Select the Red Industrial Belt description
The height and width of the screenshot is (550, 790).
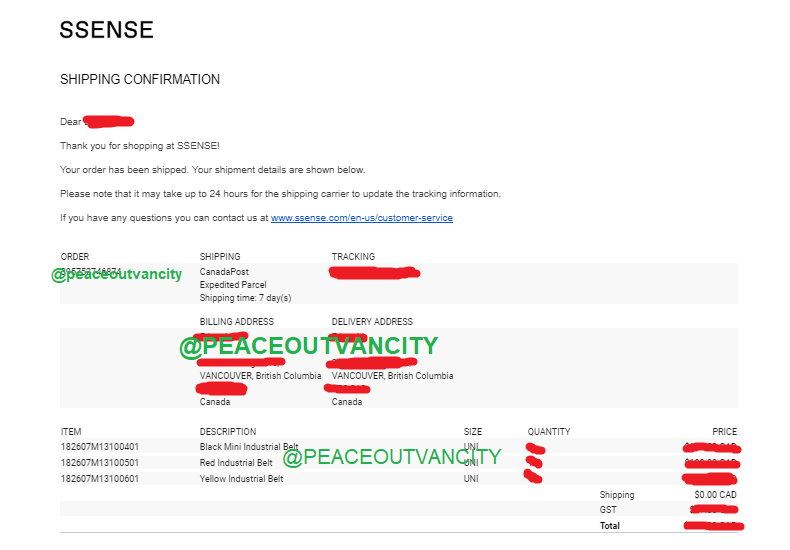coord(236,463)
